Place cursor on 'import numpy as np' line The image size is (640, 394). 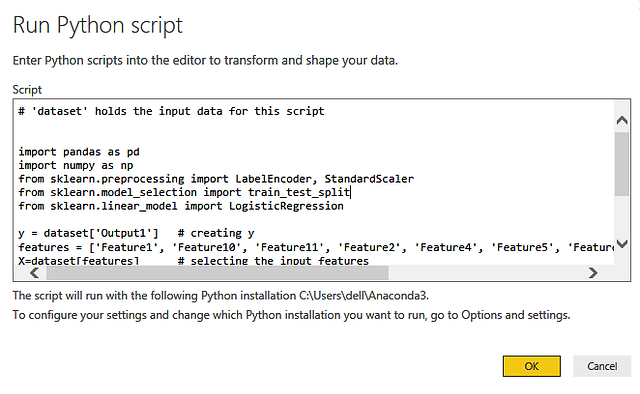(76, 165)
